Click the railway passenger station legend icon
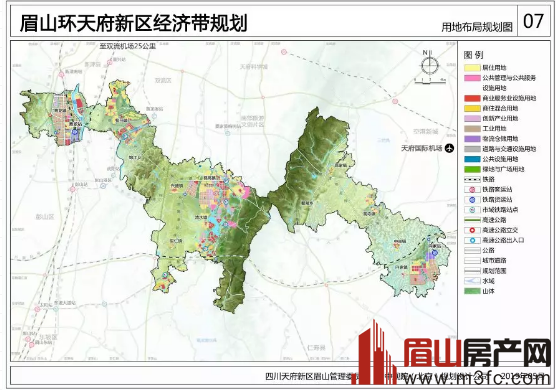 pos(472,189)
